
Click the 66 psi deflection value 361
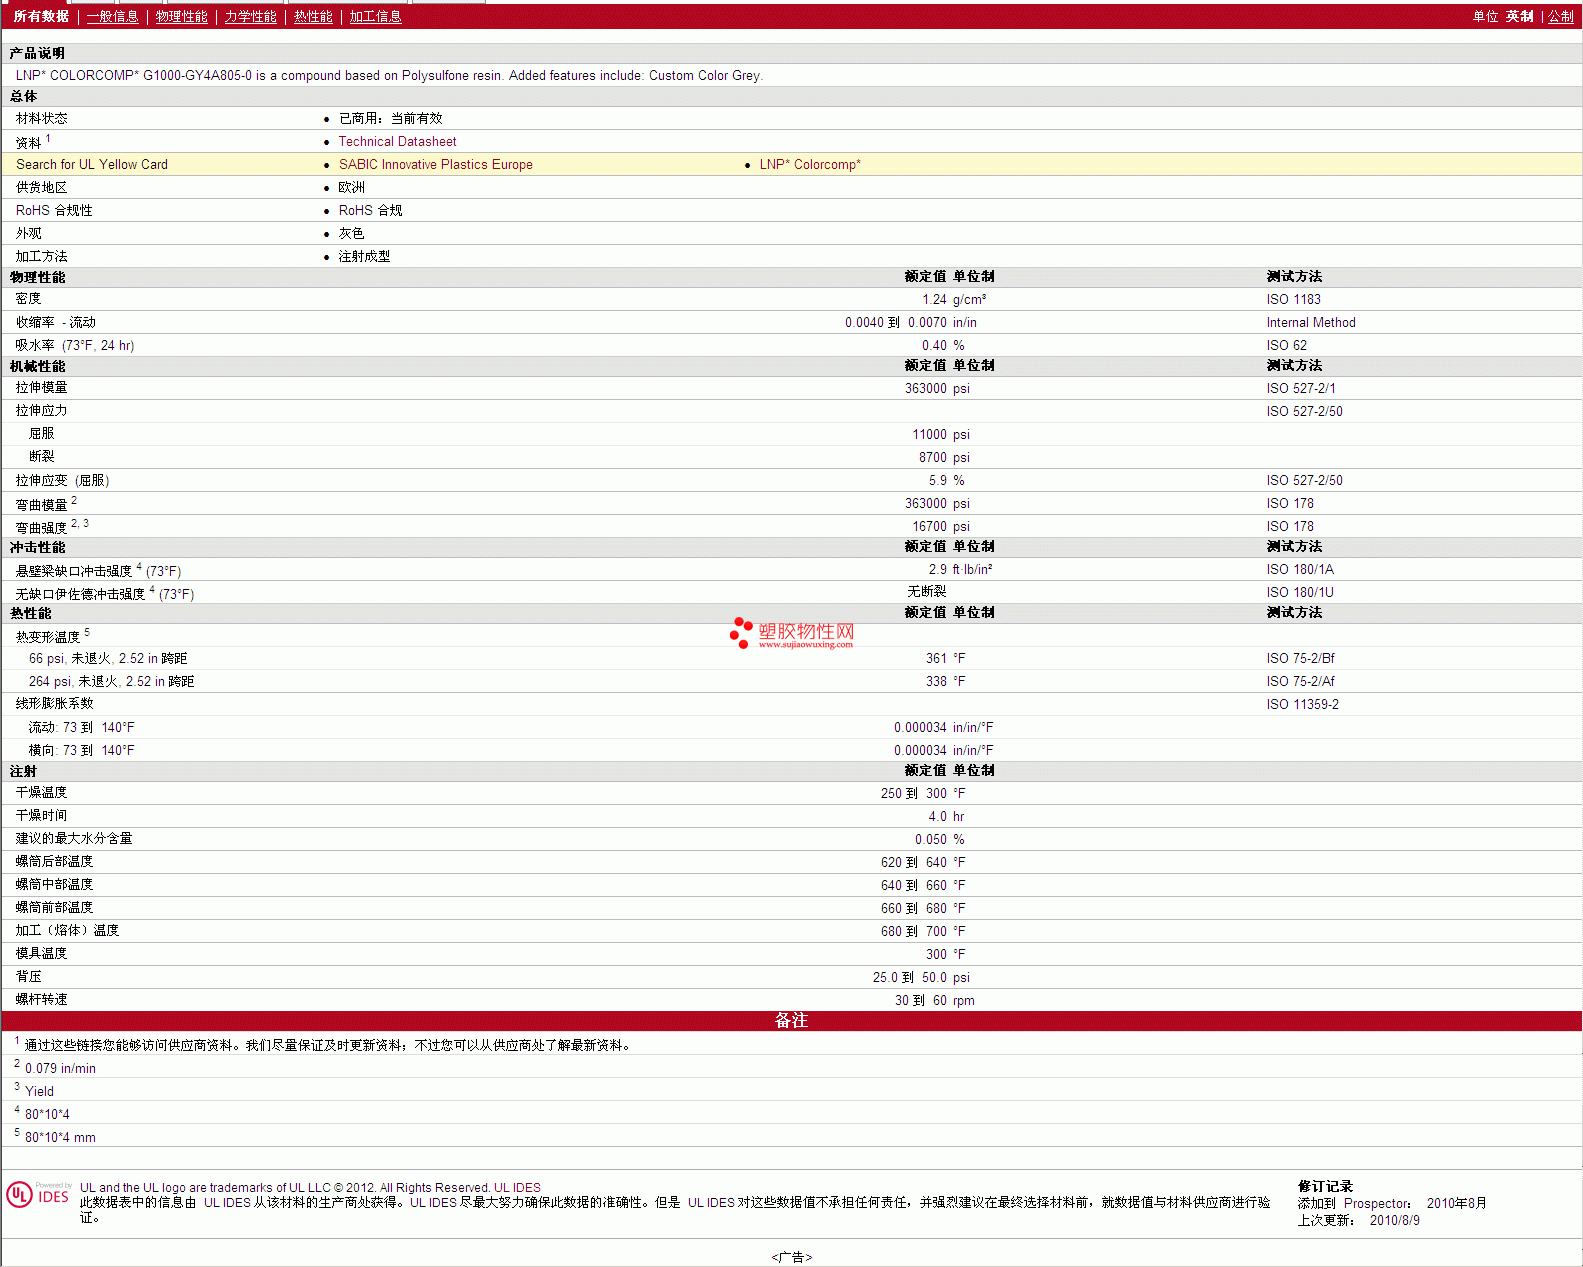(x=936, y=659)
